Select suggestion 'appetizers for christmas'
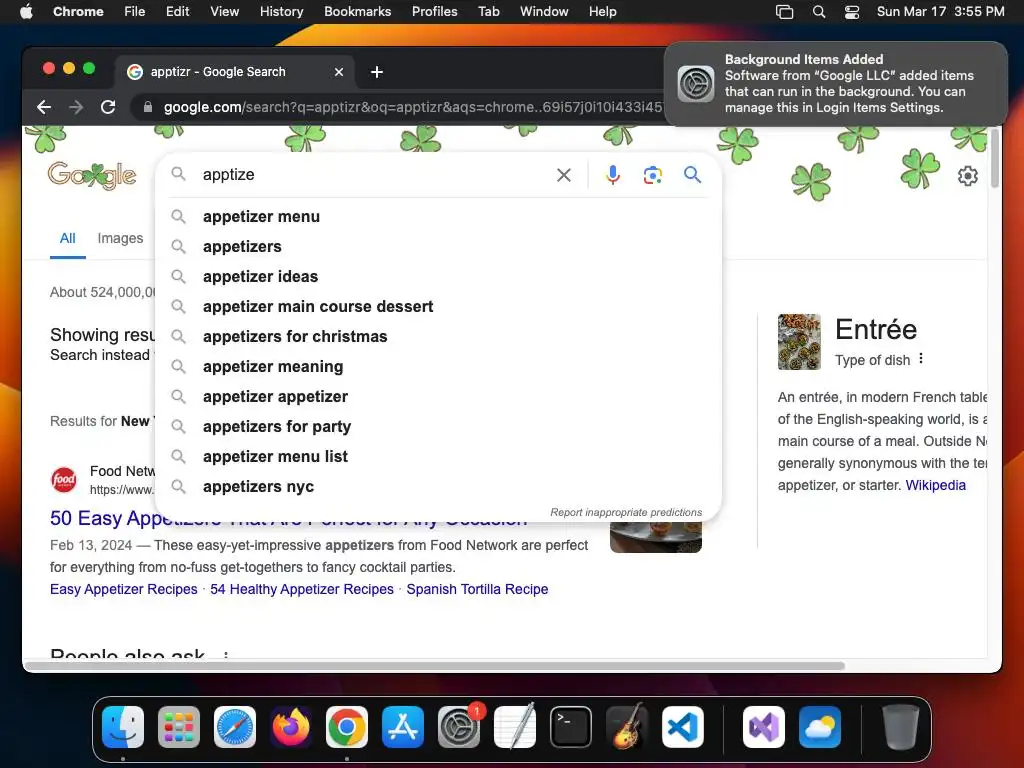Screen dimensions: 1024x768 (439, 337)
